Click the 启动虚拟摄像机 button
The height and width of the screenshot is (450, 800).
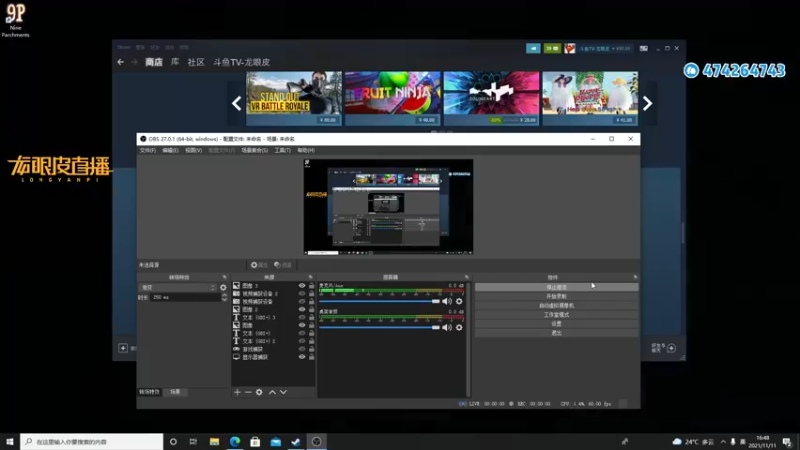[556, 306]
